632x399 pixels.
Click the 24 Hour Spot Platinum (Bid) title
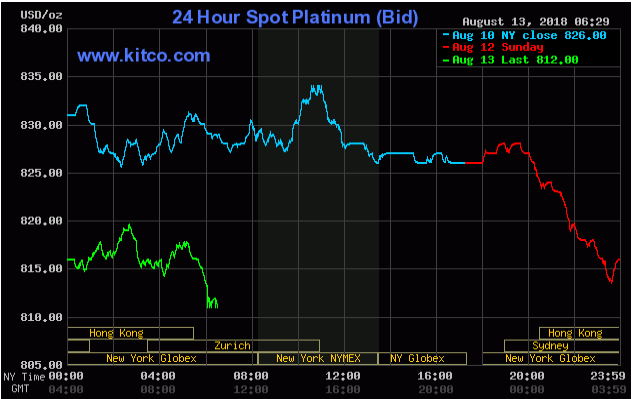pos(295,17)
